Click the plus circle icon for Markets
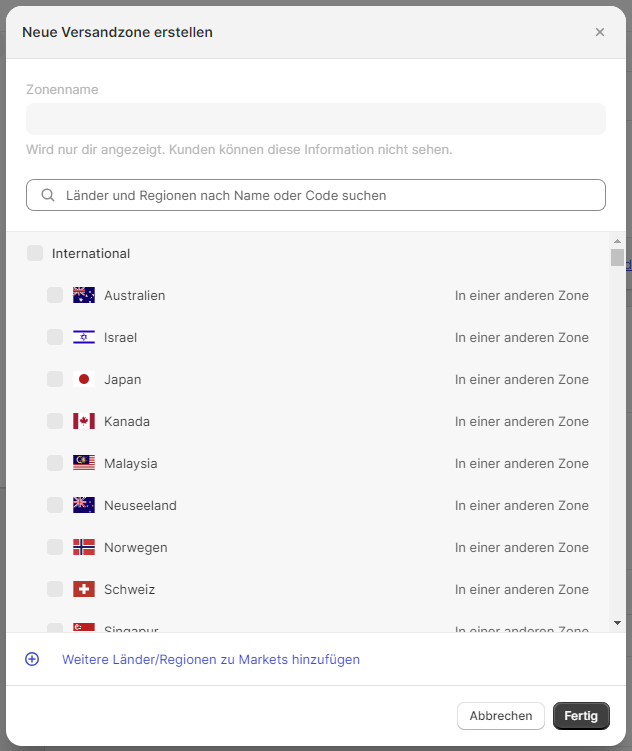632x751 pixels. tap(32, 659)
